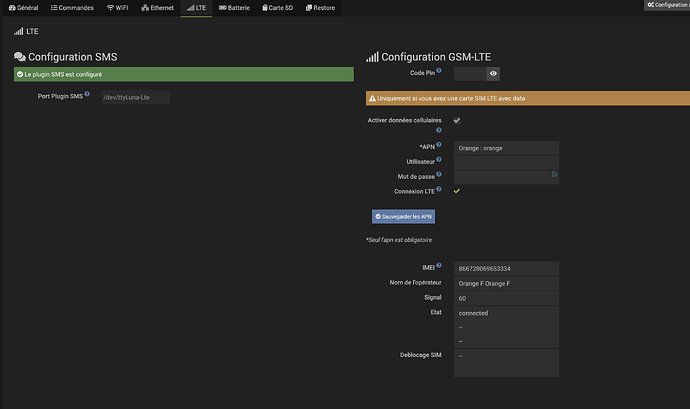
Task: Click the Connexion LTE green checkmark
Action: [x=457, y=191]
